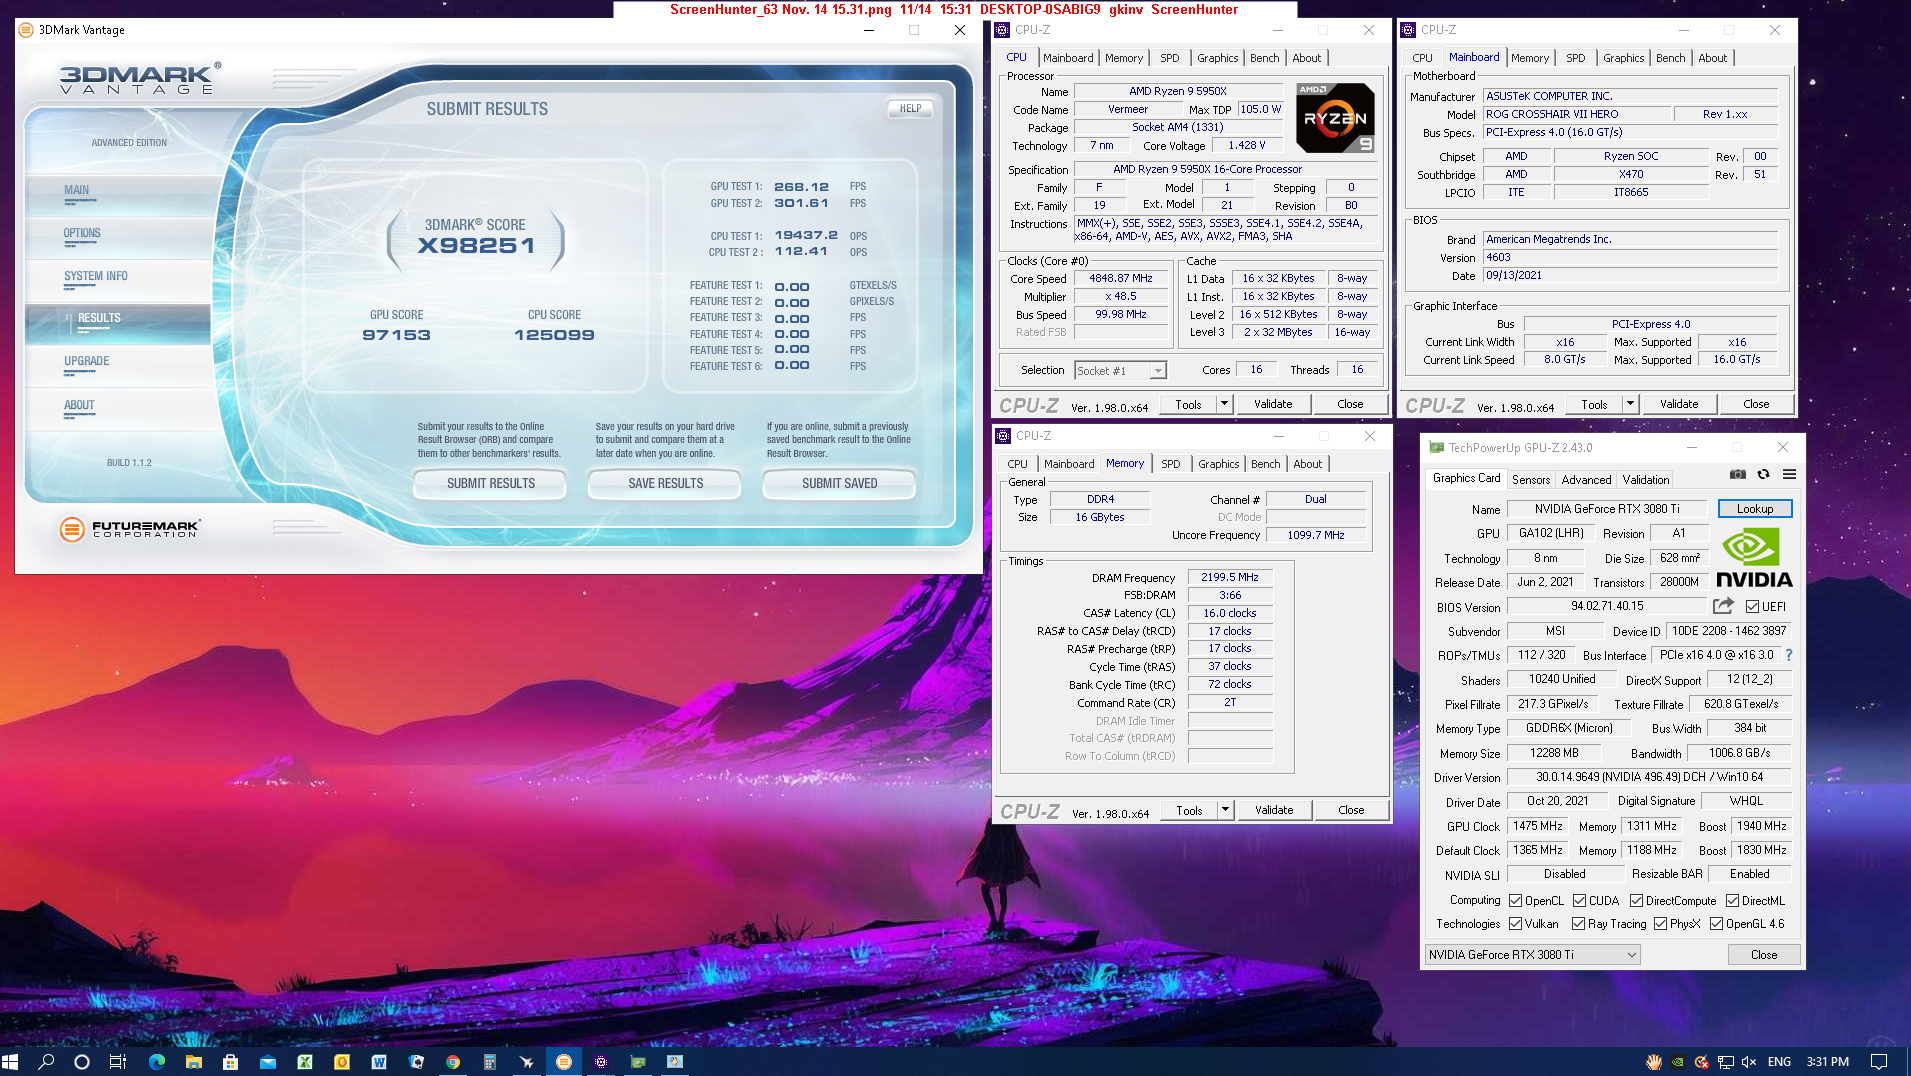Expand Tools arrow in CPU-Z memory timings window
Image resolution: width=1911 pixels, height=1076 pixels.
pos(1225,810)
